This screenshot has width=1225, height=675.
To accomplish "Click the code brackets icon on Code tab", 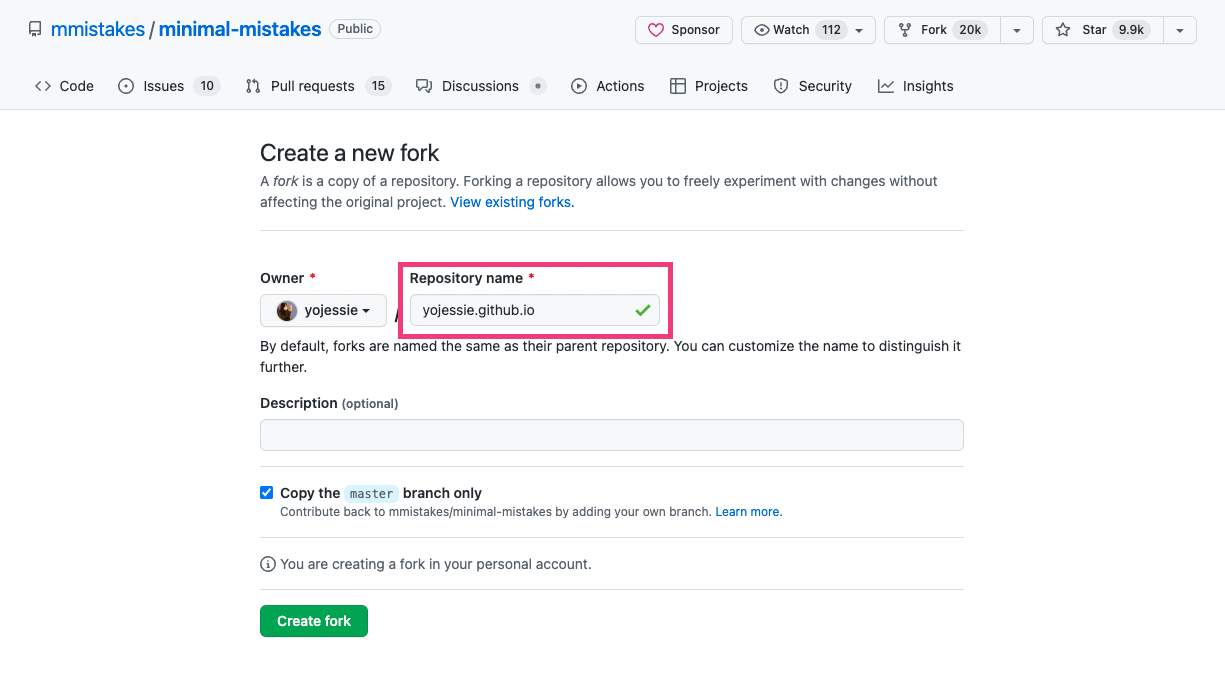I will tap(43, 86).
